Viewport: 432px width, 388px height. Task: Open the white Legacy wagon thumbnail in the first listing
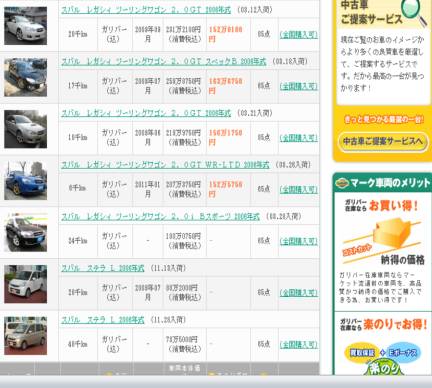tap(26, 26)
